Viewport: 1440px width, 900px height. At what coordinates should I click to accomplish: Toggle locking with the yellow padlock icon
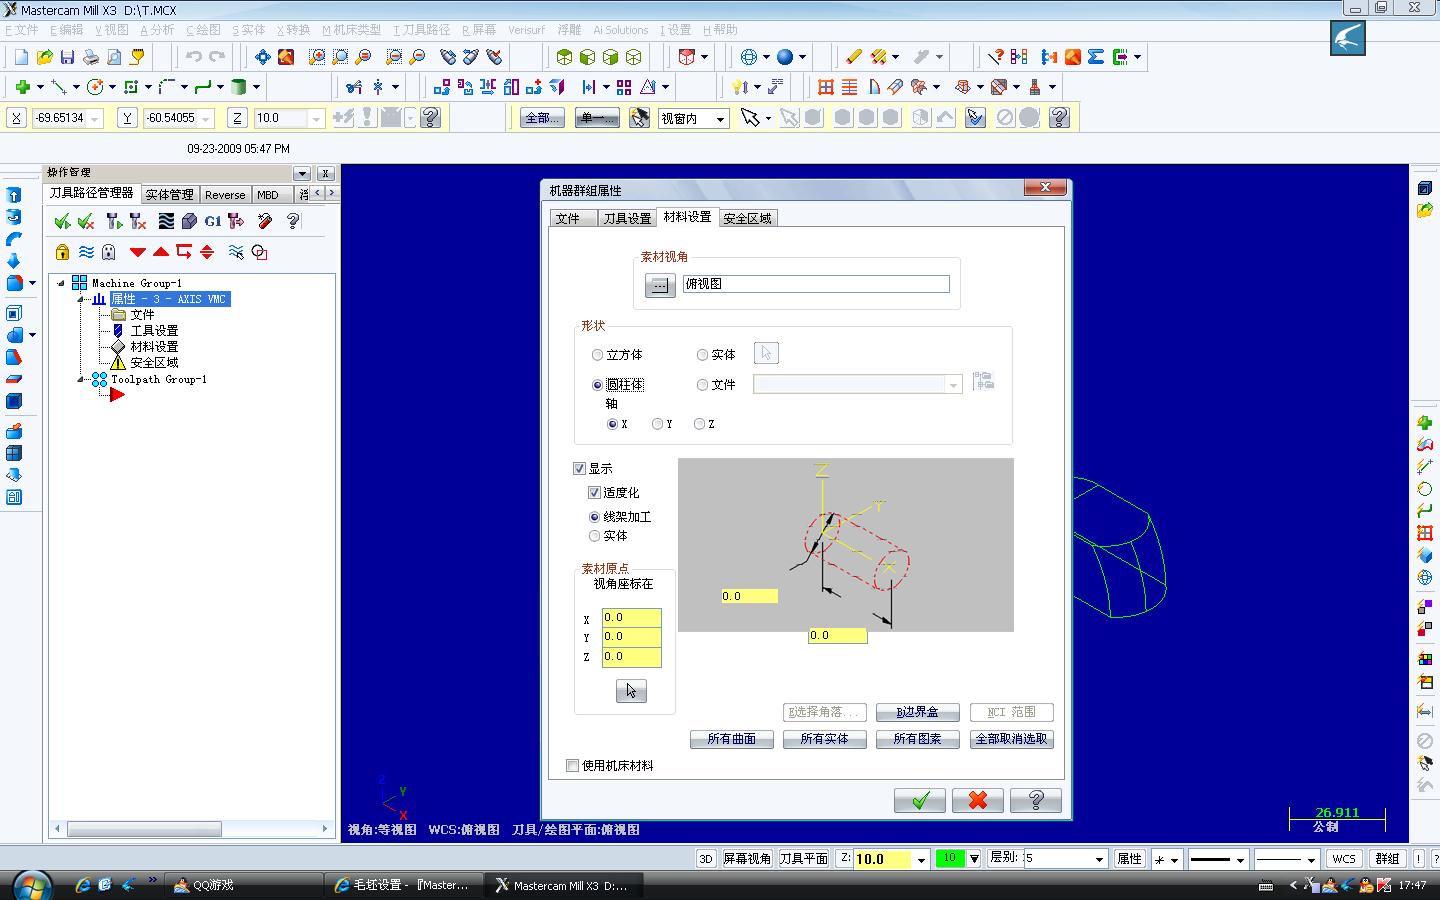point(62,252)
